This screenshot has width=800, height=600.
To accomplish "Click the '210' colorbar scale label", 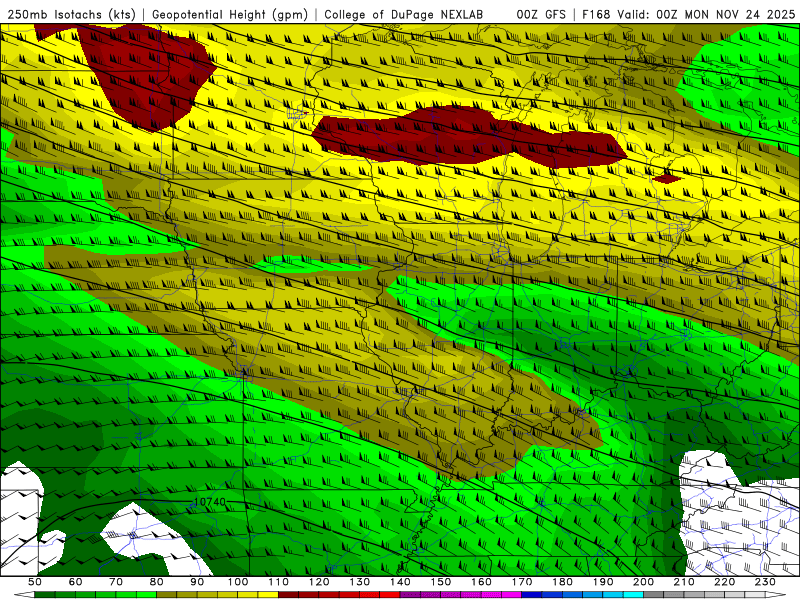I will click(x=684, y=582).
